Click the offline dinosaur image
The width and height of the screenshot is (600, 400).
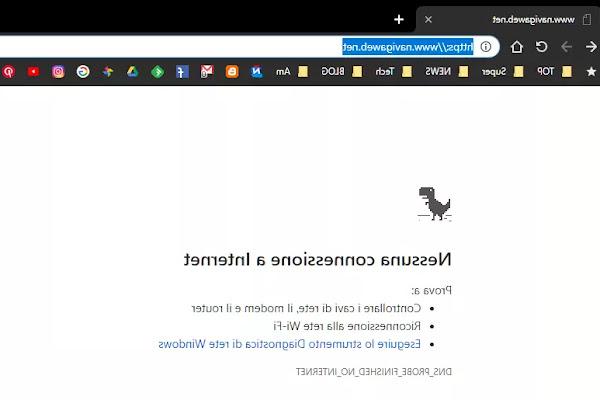click(x=435, y=204)
